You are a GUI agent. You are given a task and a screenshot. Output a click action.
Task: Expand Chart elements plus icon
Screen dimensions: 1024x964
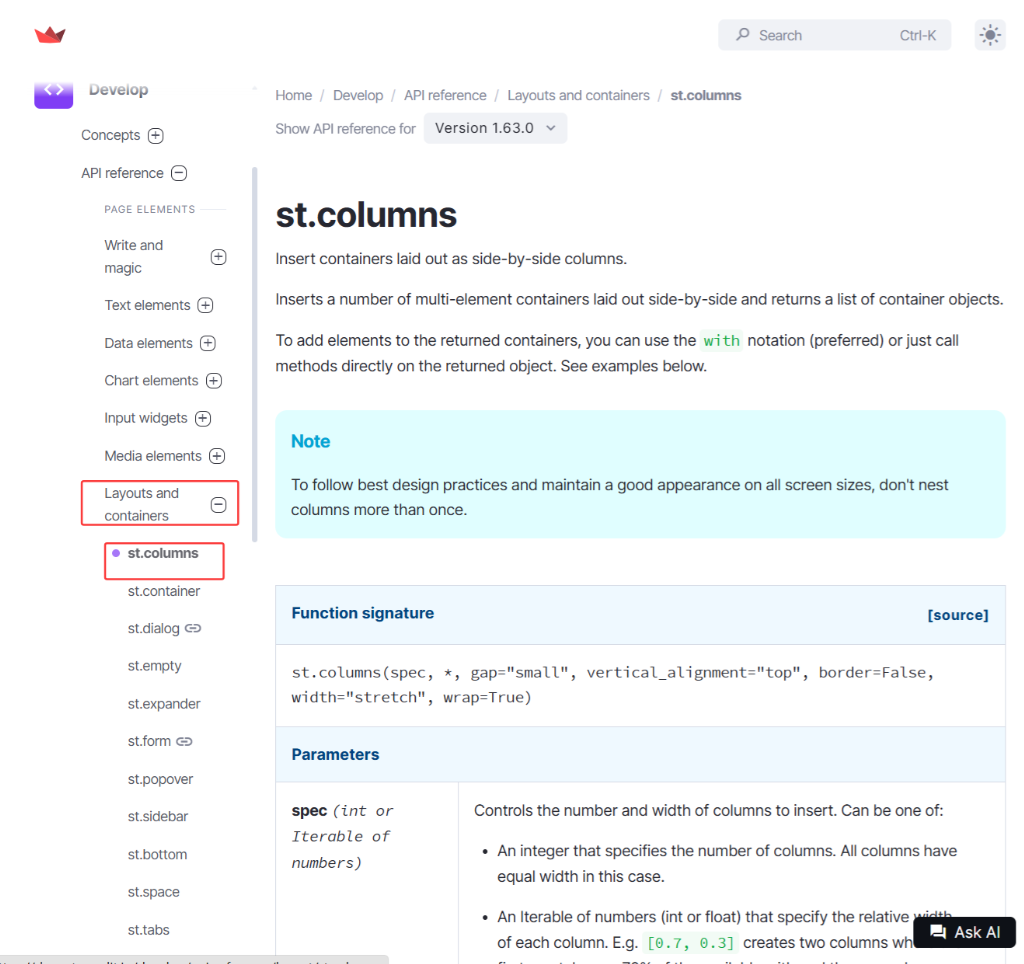click(214, 381)
